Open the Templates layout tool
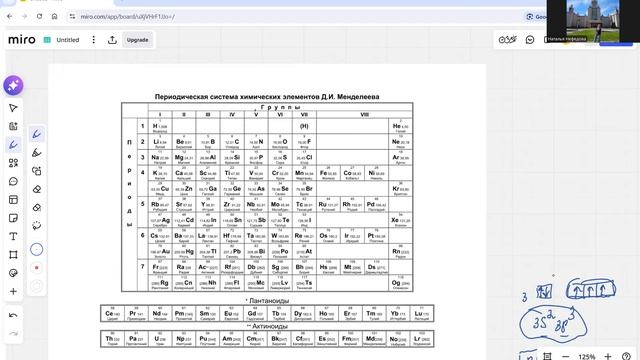 (x=13, y=200)
